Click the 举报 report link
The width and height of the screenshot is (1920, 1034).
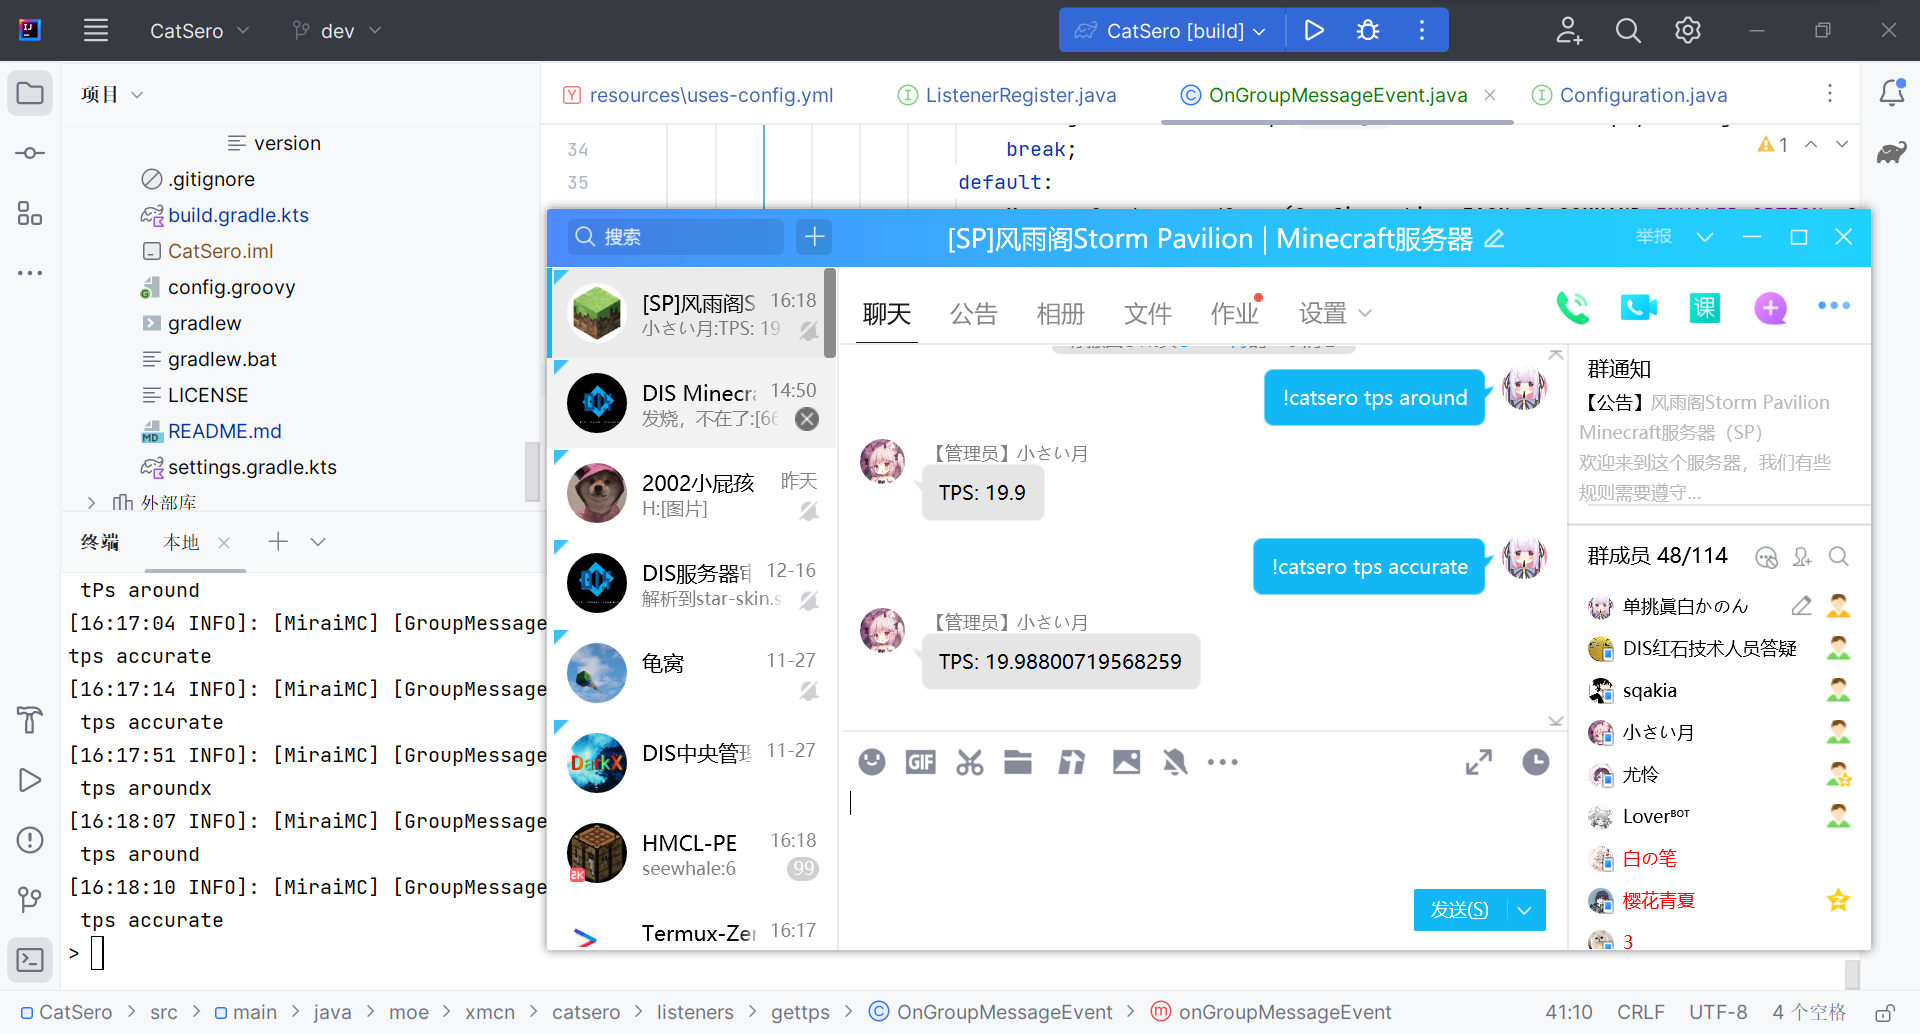coord(1654,237)
